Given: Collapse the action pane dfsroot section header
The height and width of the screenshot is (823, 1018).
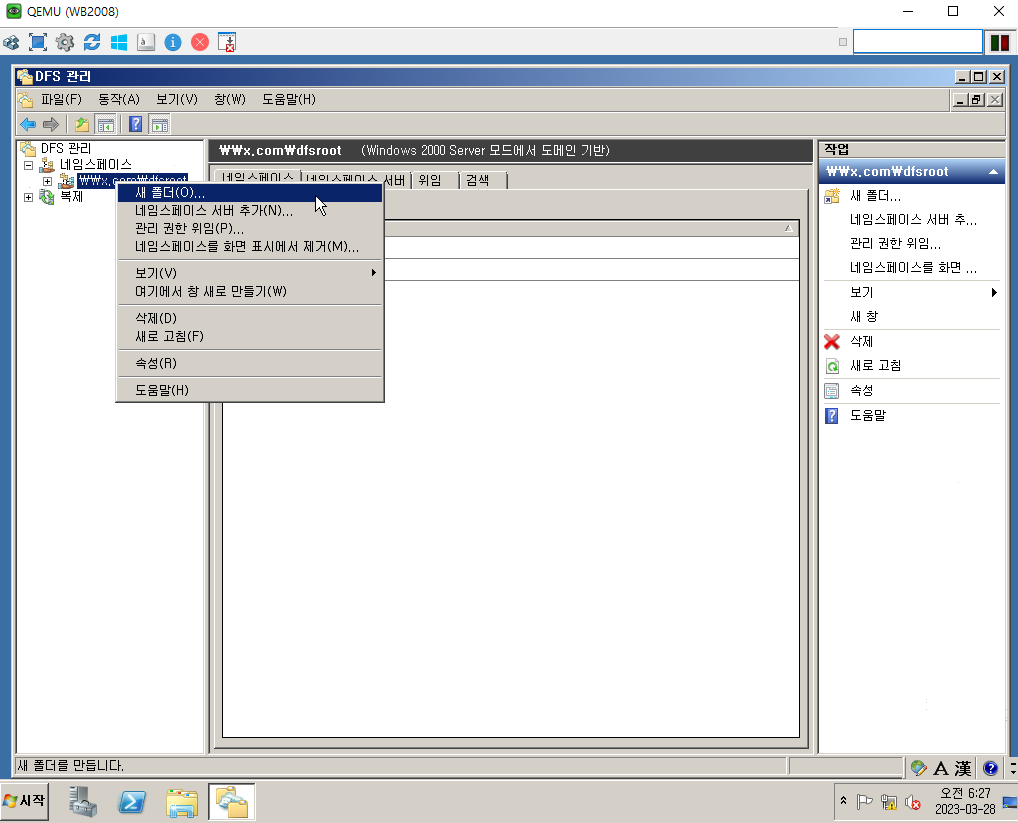Looking at the screenshot, I should [x=993, y=172].
